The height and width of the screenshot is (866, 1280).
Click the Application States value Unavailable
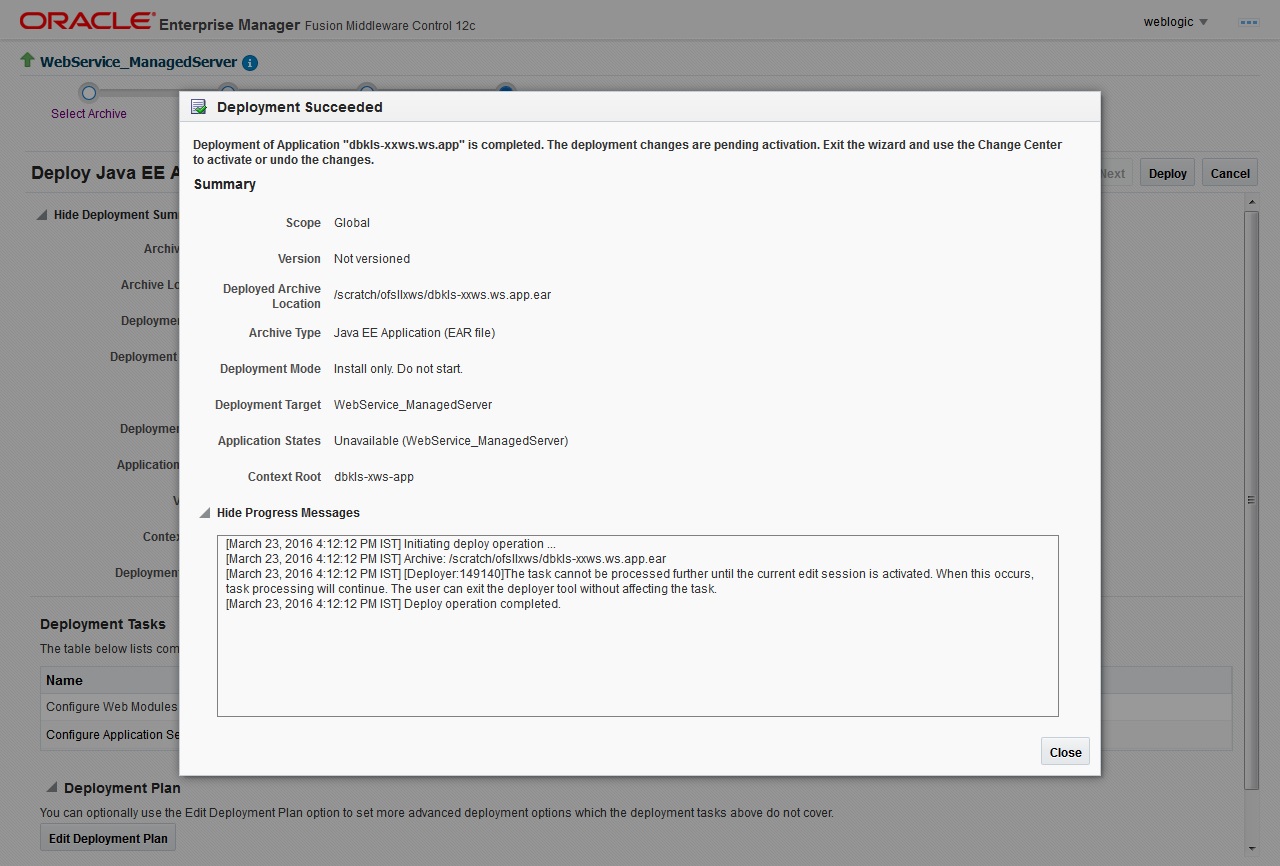coord(451,441)
